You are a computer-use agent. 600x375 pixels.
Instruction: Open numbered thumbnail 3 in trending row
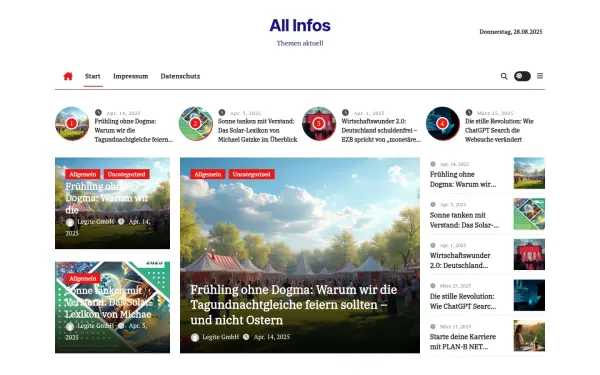coord(319,124)
